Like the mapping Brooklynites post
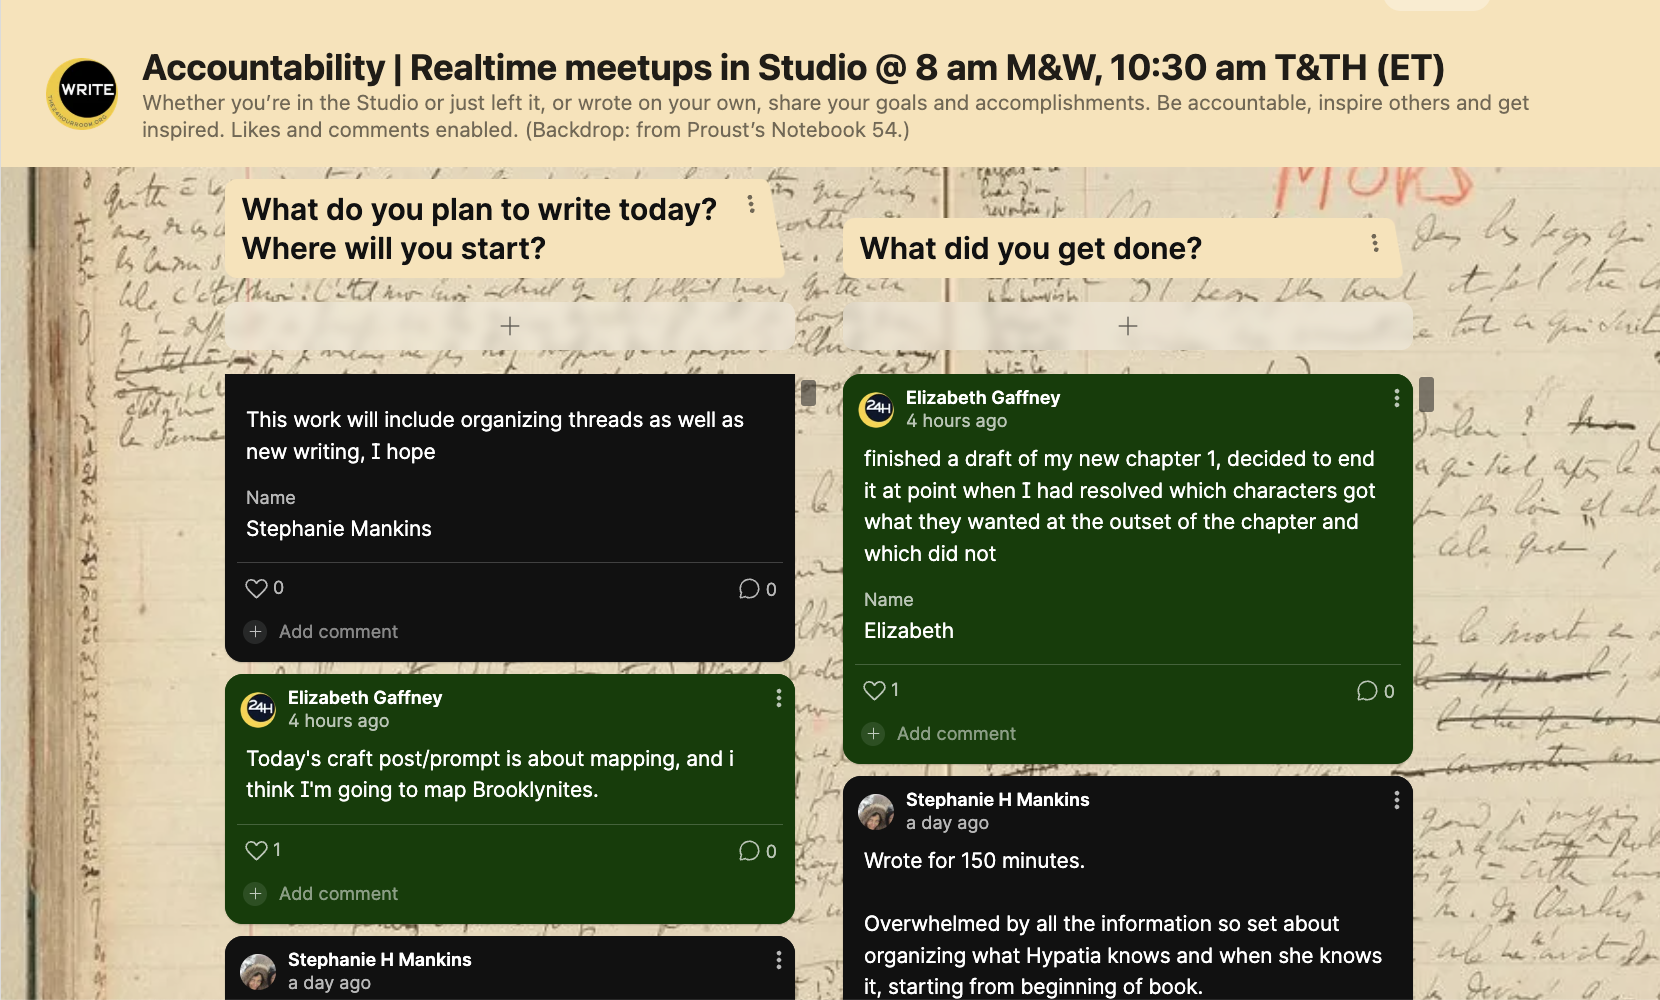Screen dimensions: 1660x1000 click(x=257, y=850)
